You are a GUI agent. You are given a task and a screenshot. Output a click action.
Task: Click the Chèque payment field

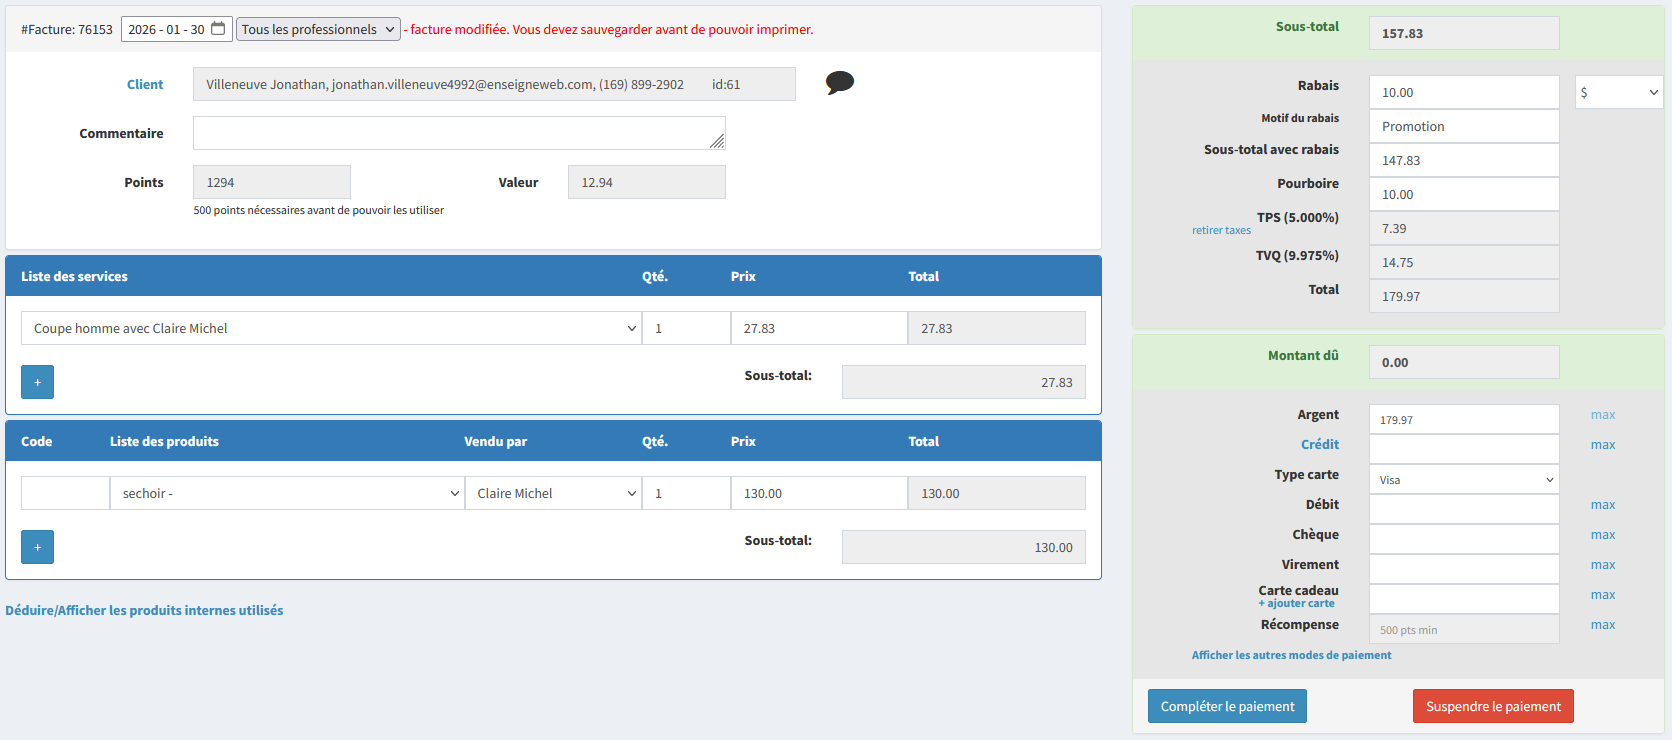click(1464, 539)
